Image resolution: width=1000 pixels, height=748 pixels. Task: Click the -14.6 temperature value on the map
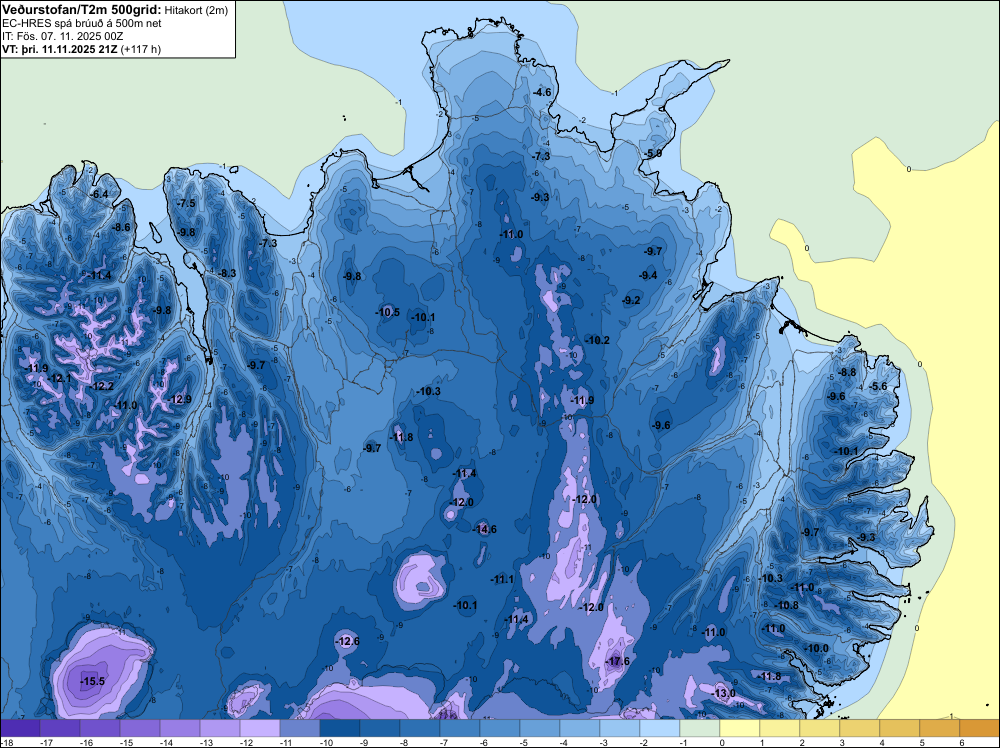click(x=484, y=529)
